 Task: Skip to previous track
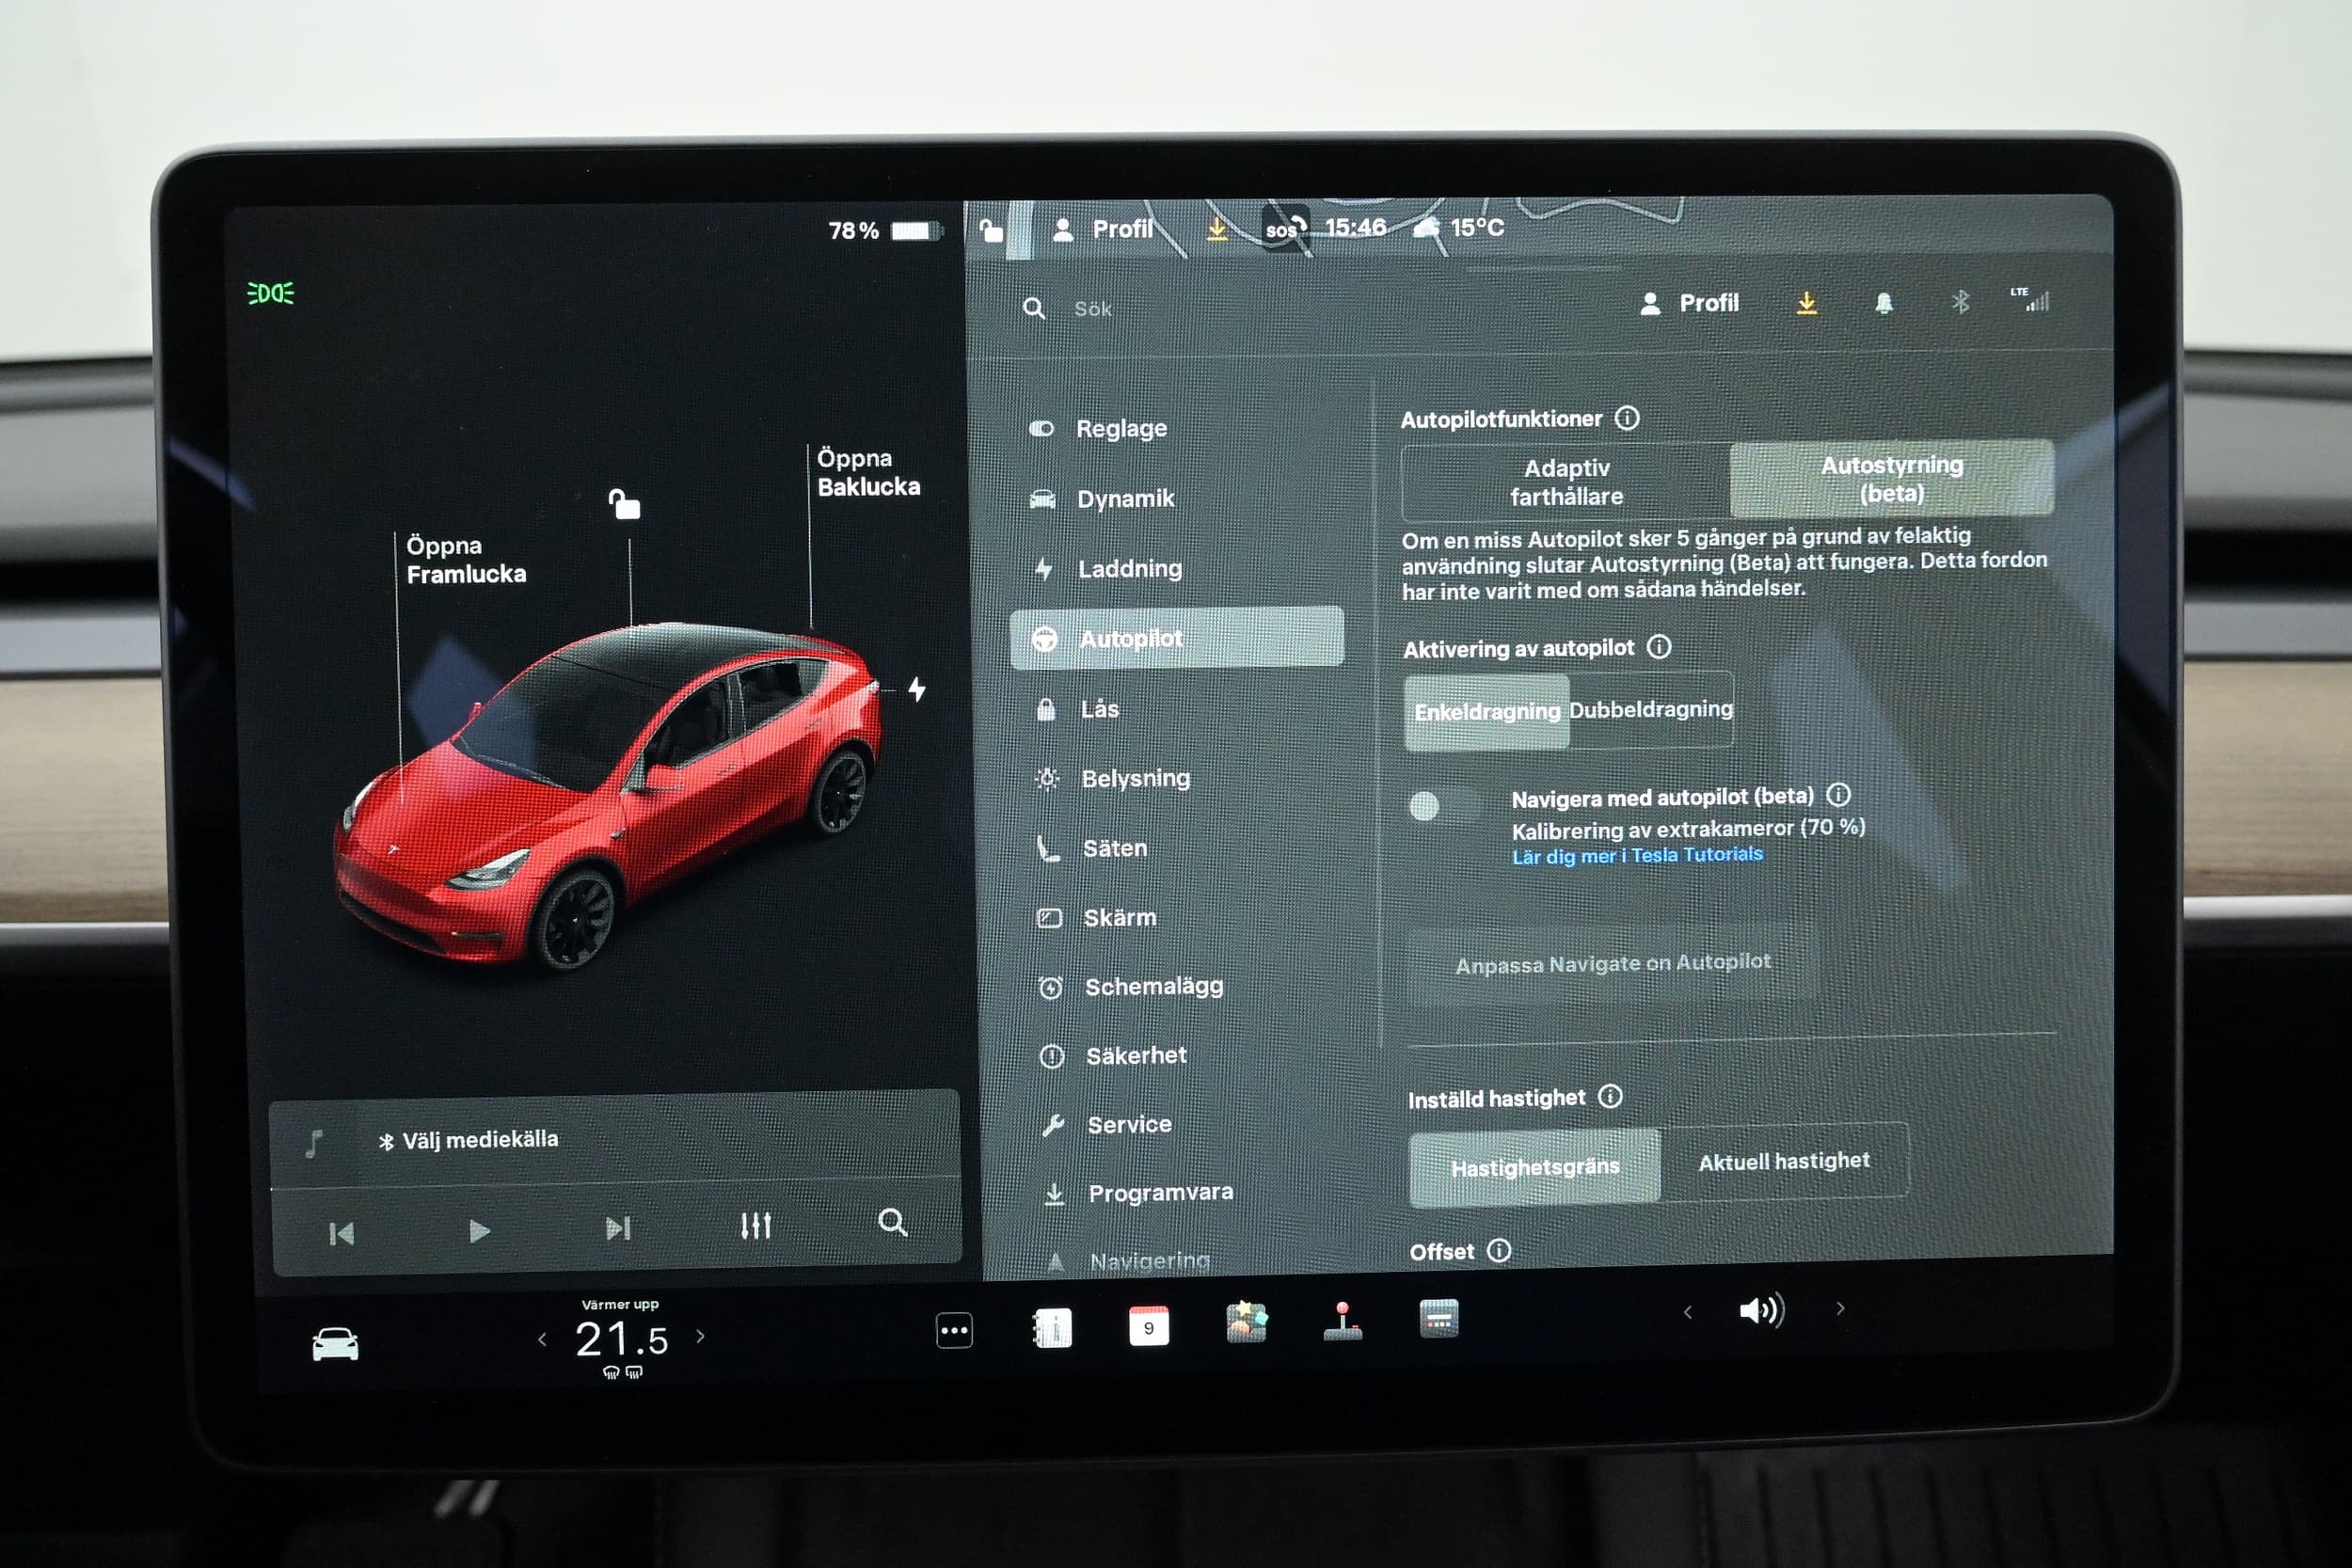(341, 1233)
